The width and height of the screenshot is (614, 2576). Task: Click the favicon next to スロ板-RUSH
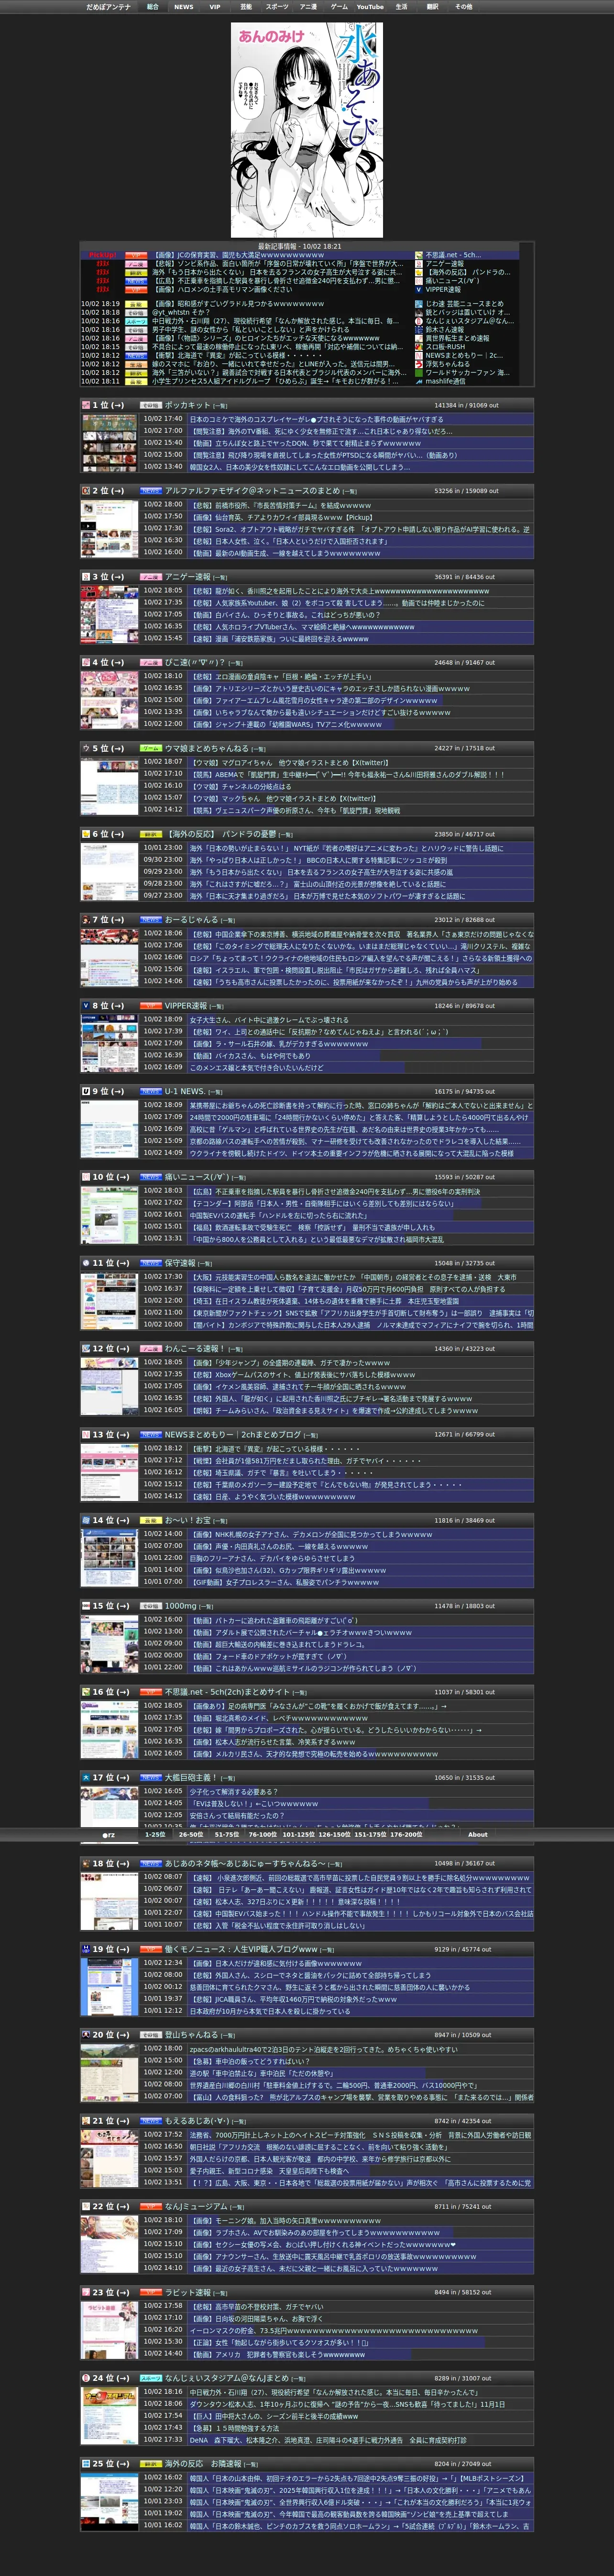coord(419,346)
